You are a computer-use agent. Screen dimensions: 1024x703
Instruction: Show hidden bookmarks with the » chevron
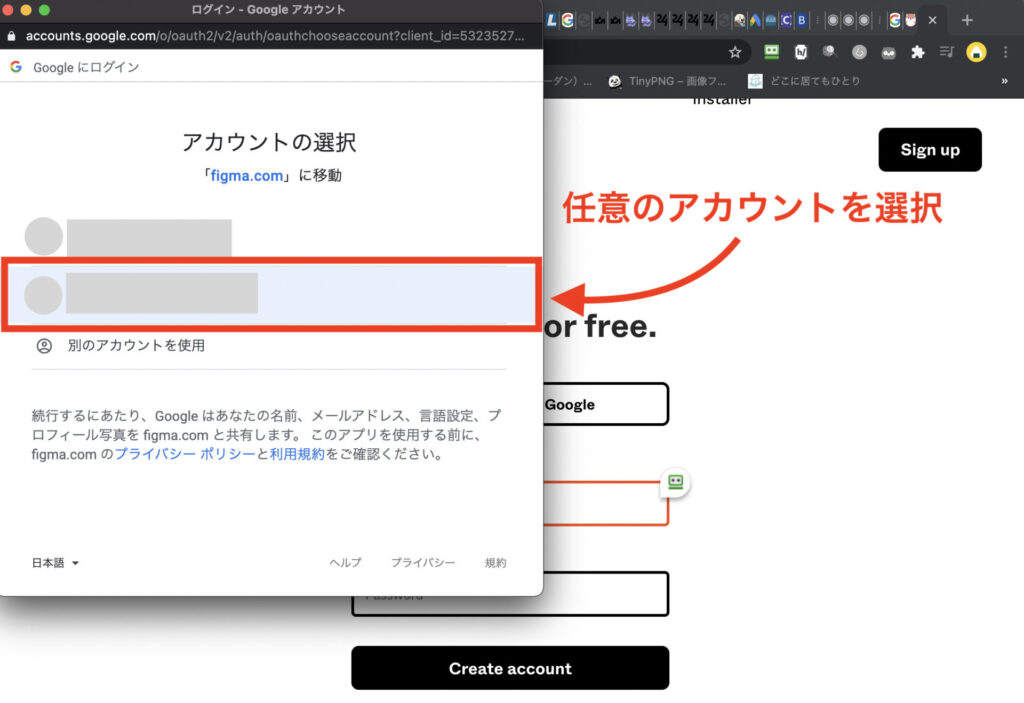click(1004, 81)
